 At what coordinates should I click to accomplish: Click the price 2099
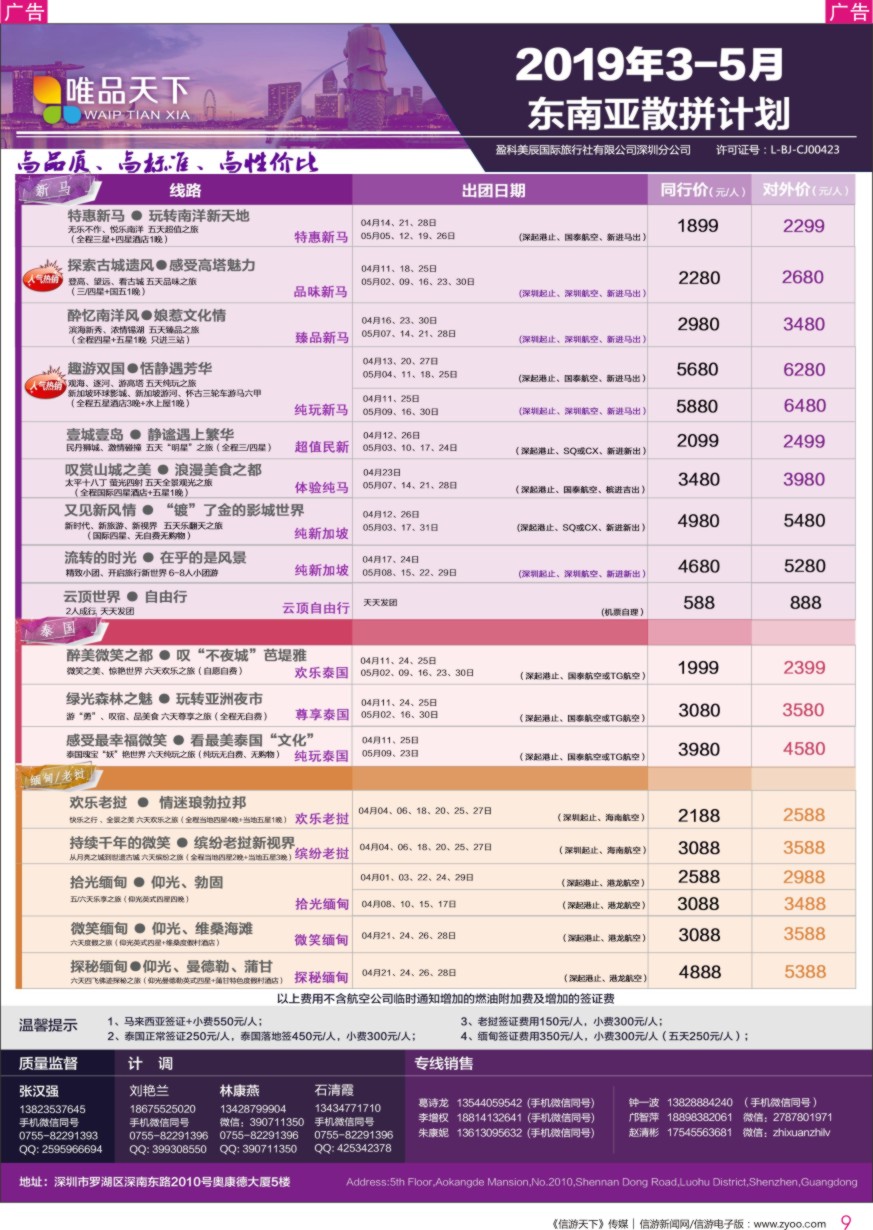[698, 441]
